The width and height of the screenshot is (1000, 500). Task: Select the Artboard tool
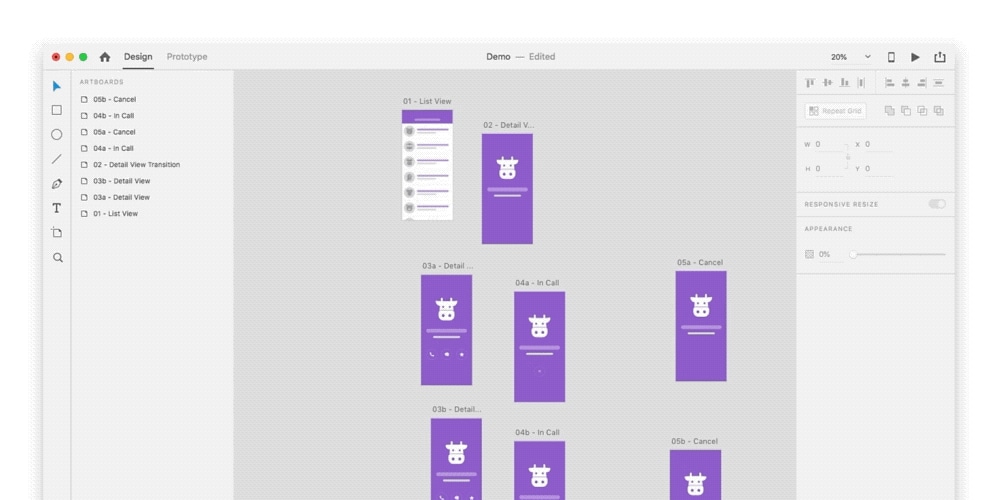[57, 232]
